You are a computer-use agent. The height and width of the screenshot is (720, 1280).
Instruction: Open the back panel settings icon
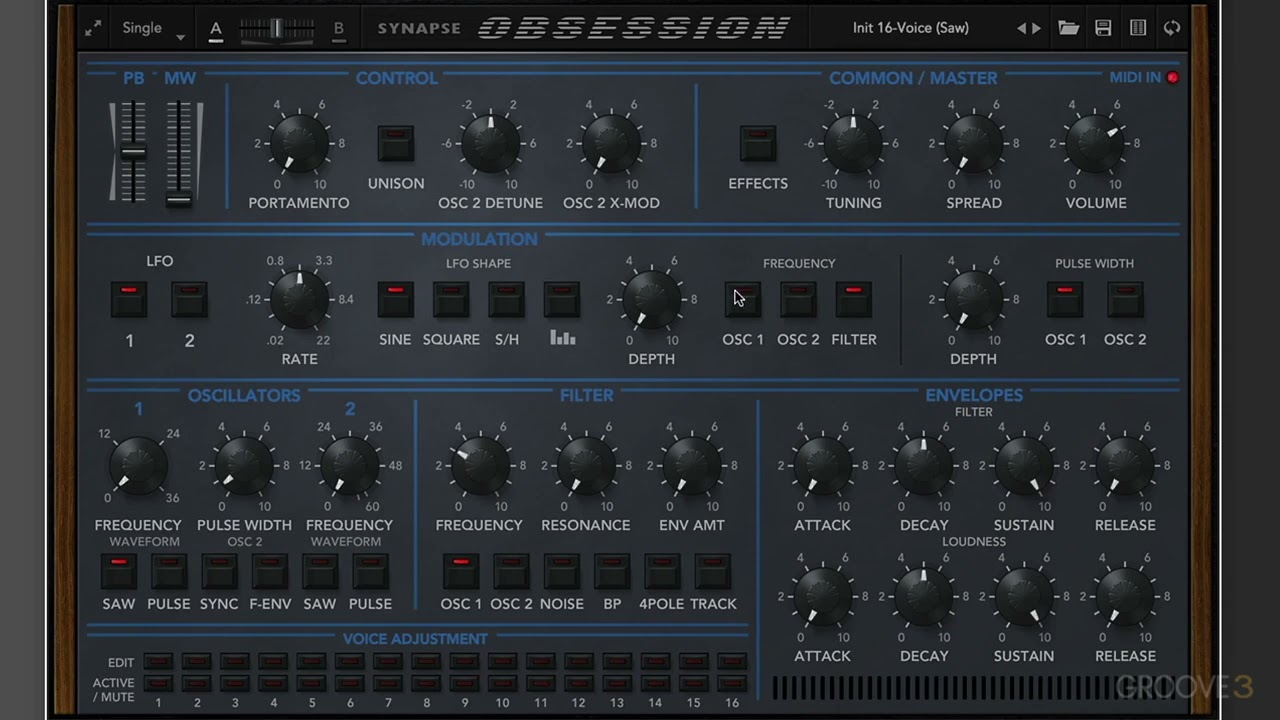1138,28
